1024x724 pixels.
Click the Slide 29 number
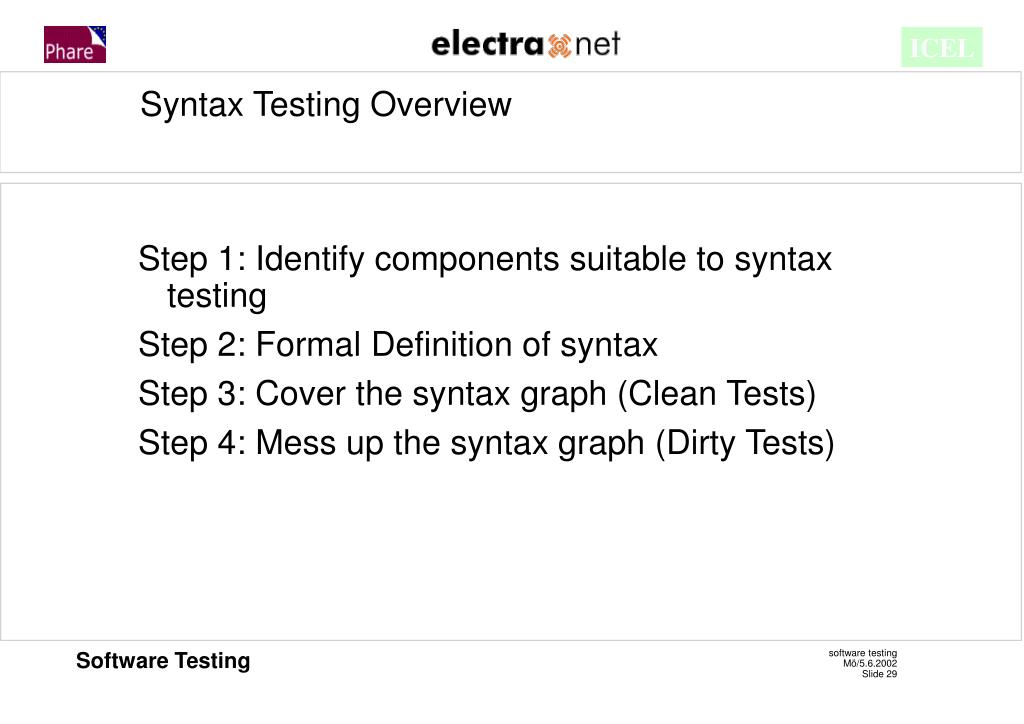pos(879,674)
